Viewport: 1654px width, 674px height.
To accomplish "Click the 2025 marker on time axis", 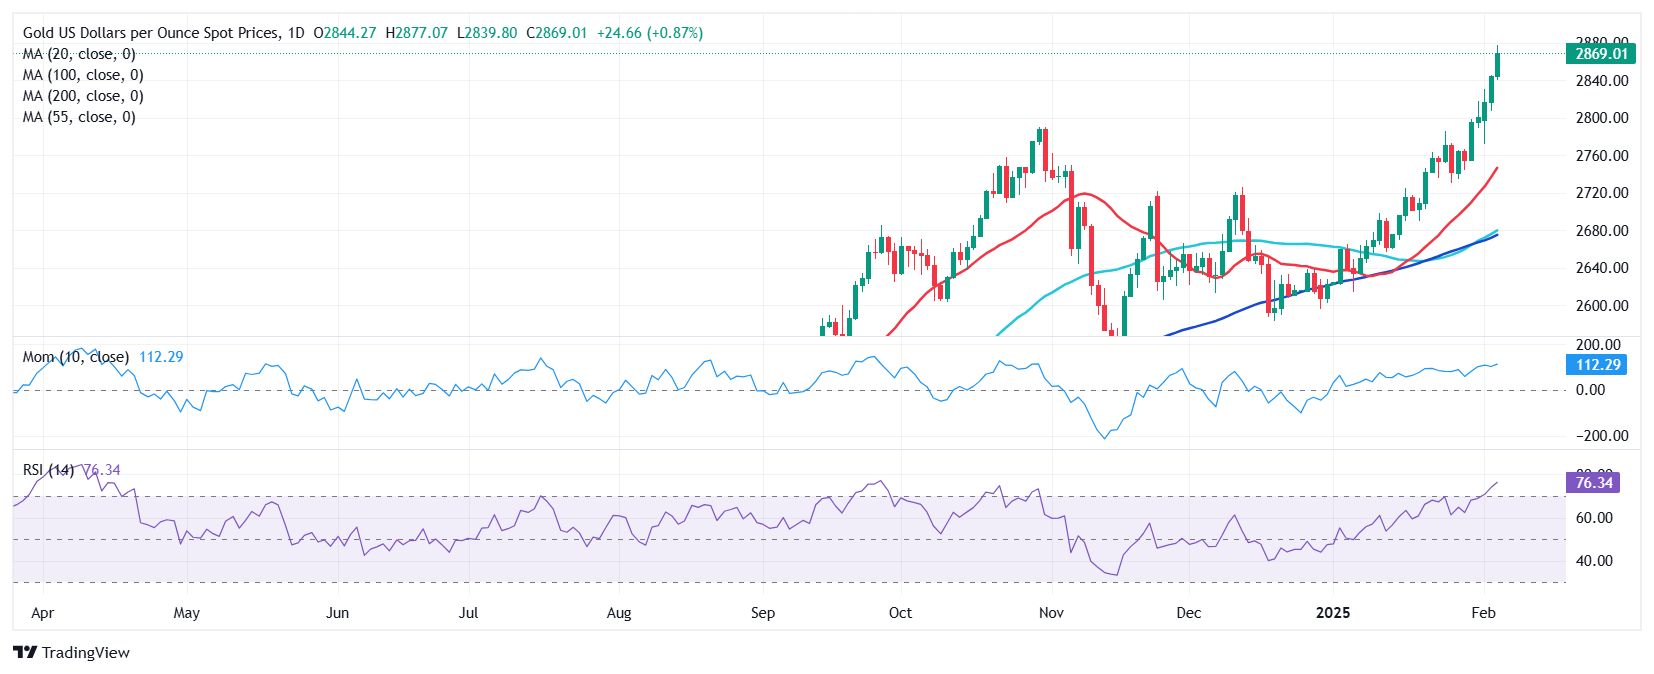I will (1333, 613).
